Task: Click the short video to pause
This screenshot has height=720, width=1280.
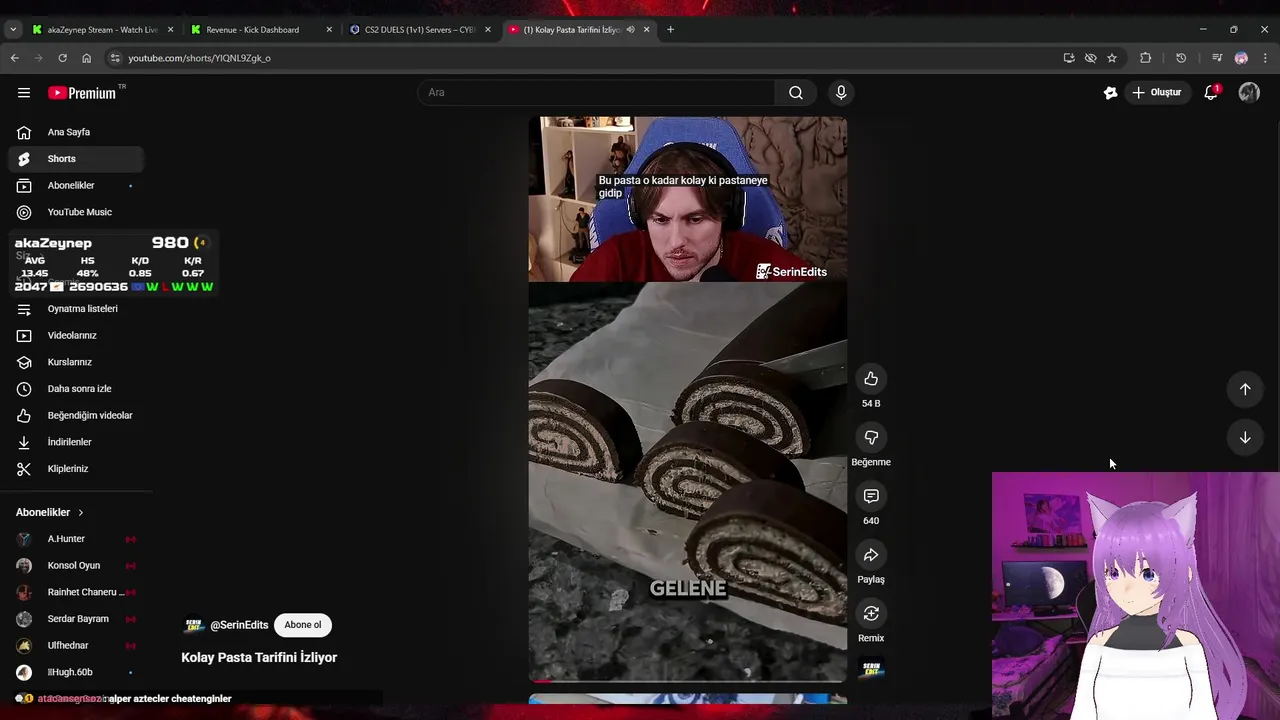Action: (688, 399)
